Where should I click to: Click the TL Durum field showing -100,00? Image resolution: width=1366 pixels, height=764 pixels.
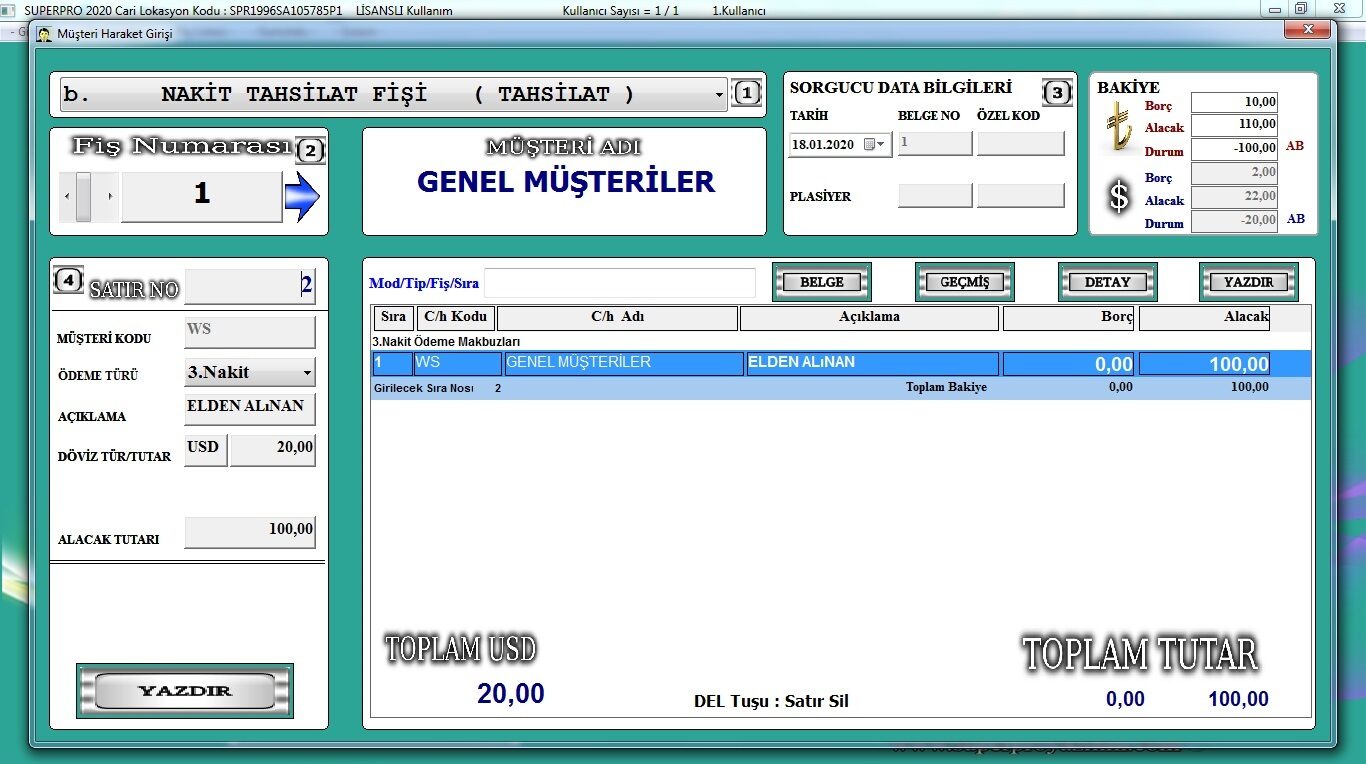coord(1234,149)
